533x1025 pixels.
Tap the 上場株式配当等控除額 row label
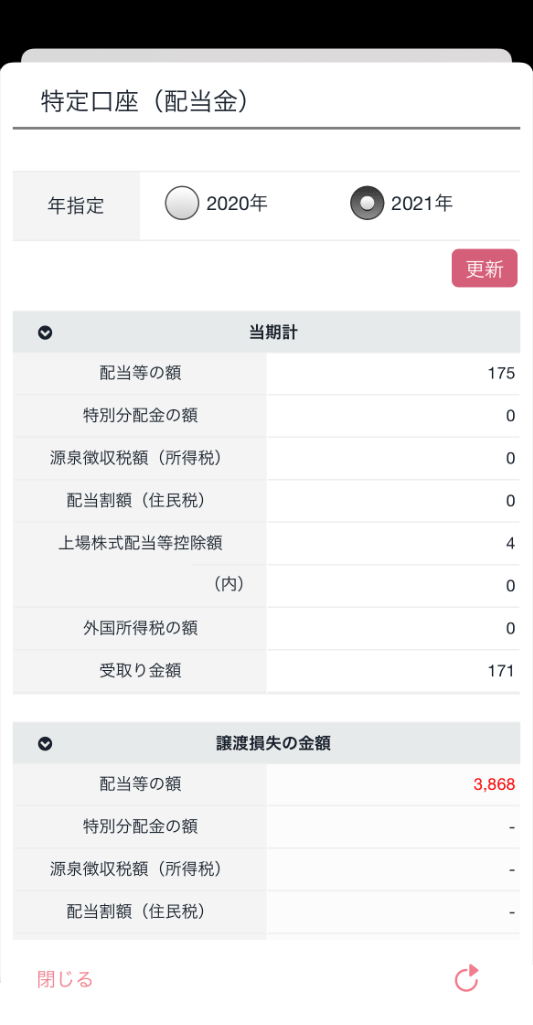(145, 543)
